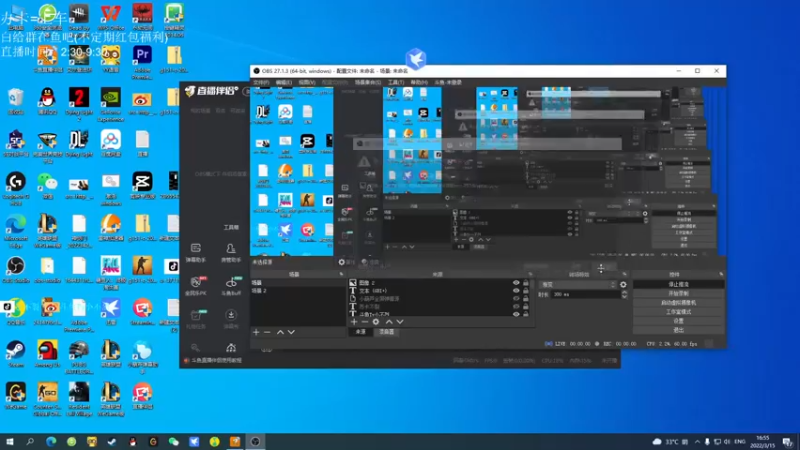Screen dimensions: 800x450
Task: Move the scene up in the scenes list
Action: coord(280,332)
